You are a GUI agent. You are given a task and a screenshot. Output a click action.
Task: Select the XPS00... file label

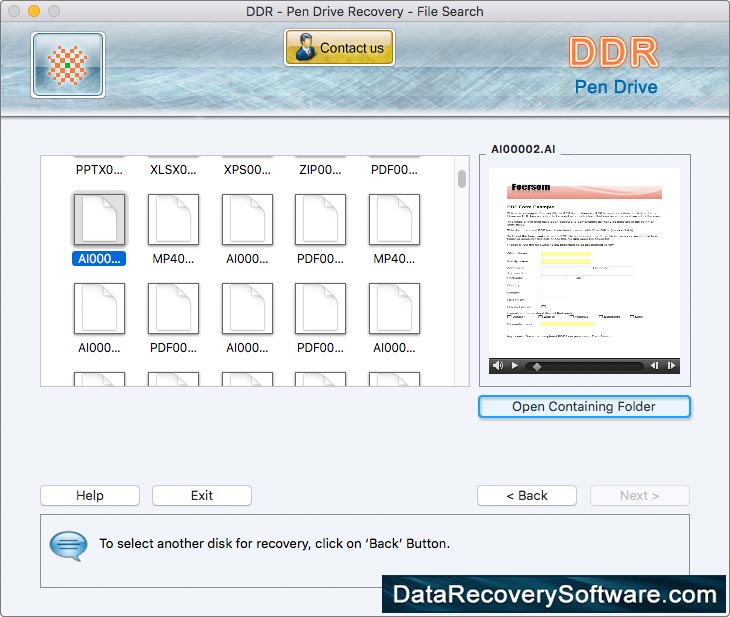pyautogui.click(x=247, y=170)
